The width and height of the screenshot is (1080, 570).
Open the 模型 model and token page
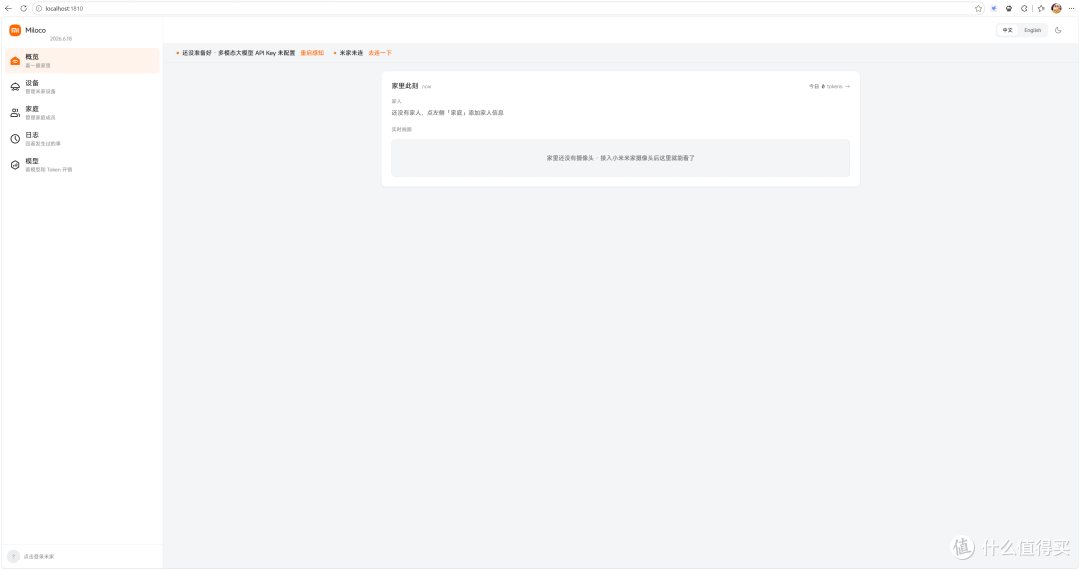[82, 165]
